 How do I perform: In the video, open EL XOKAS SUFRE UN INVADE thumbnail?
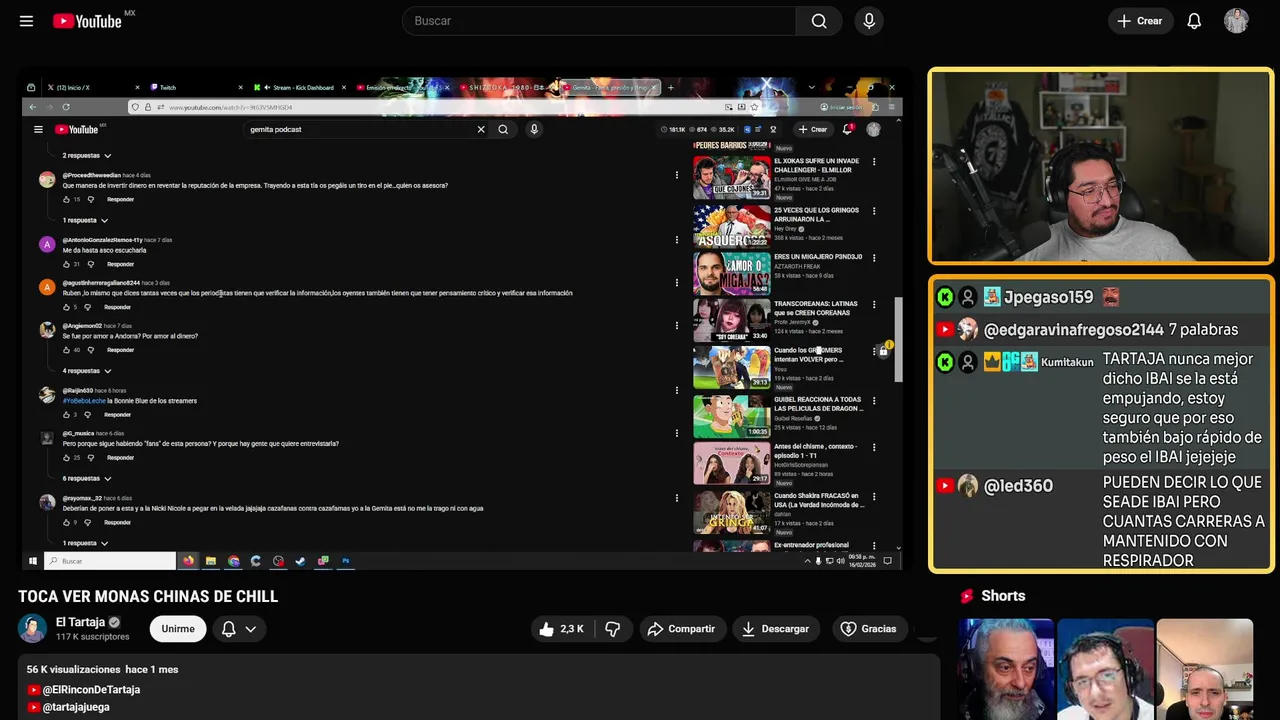(732, 177)
